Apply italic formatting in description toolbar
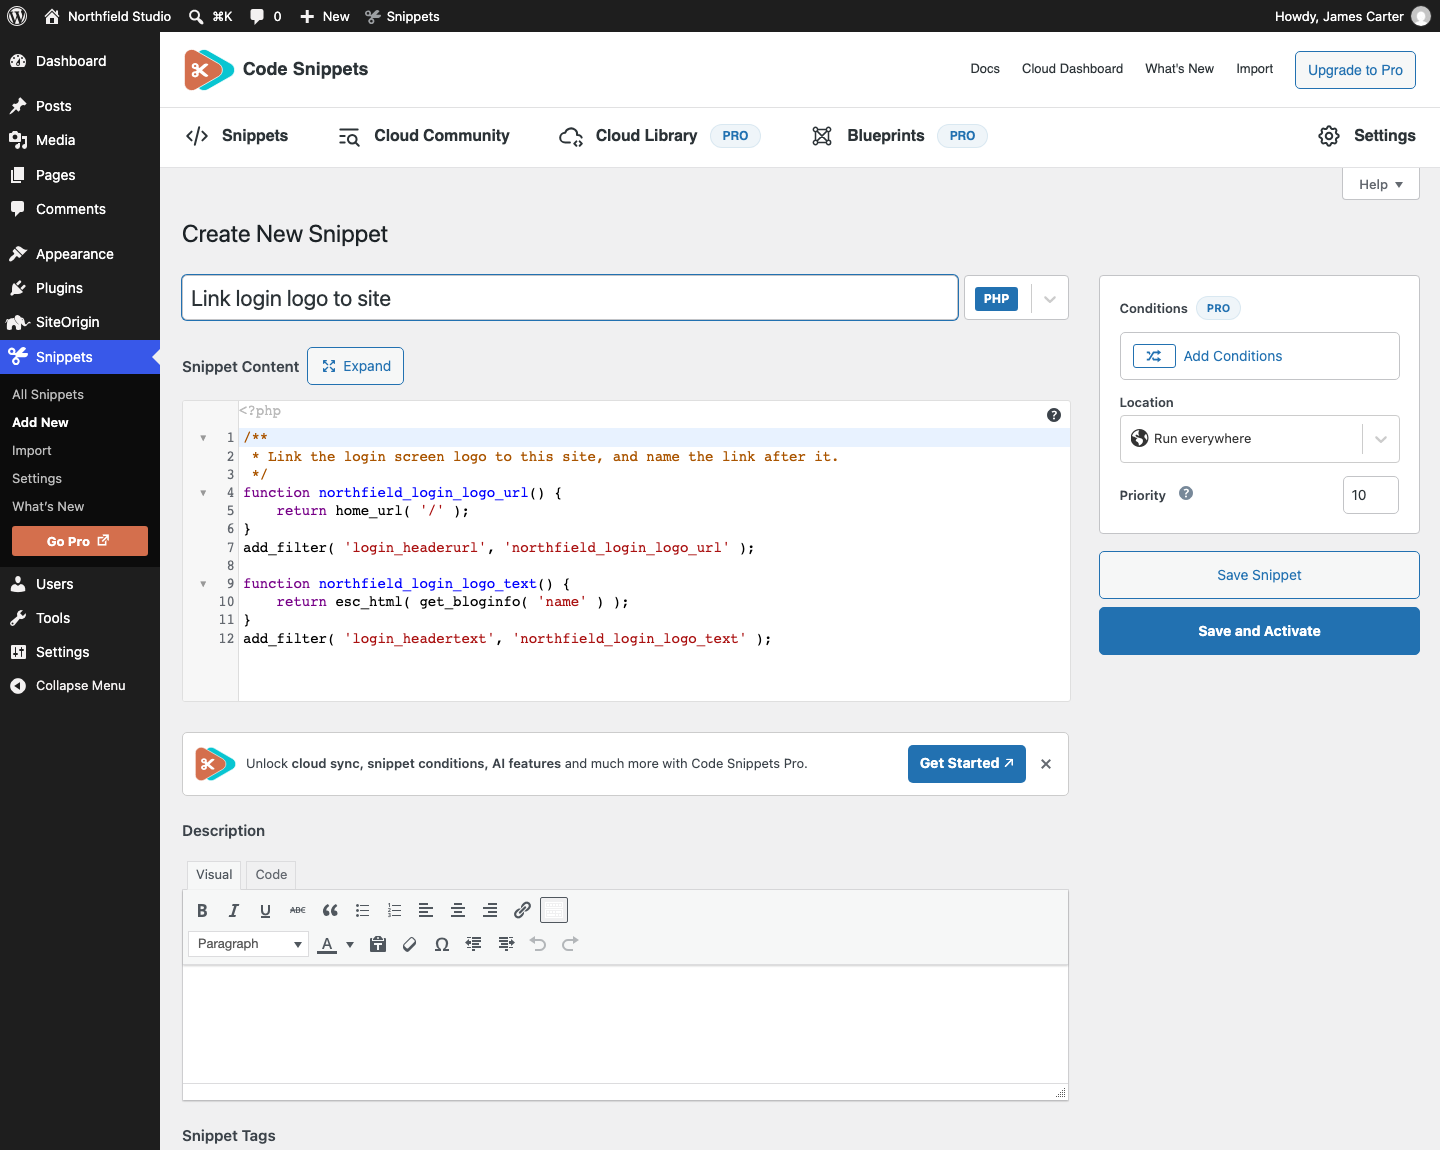 [234, 910]
